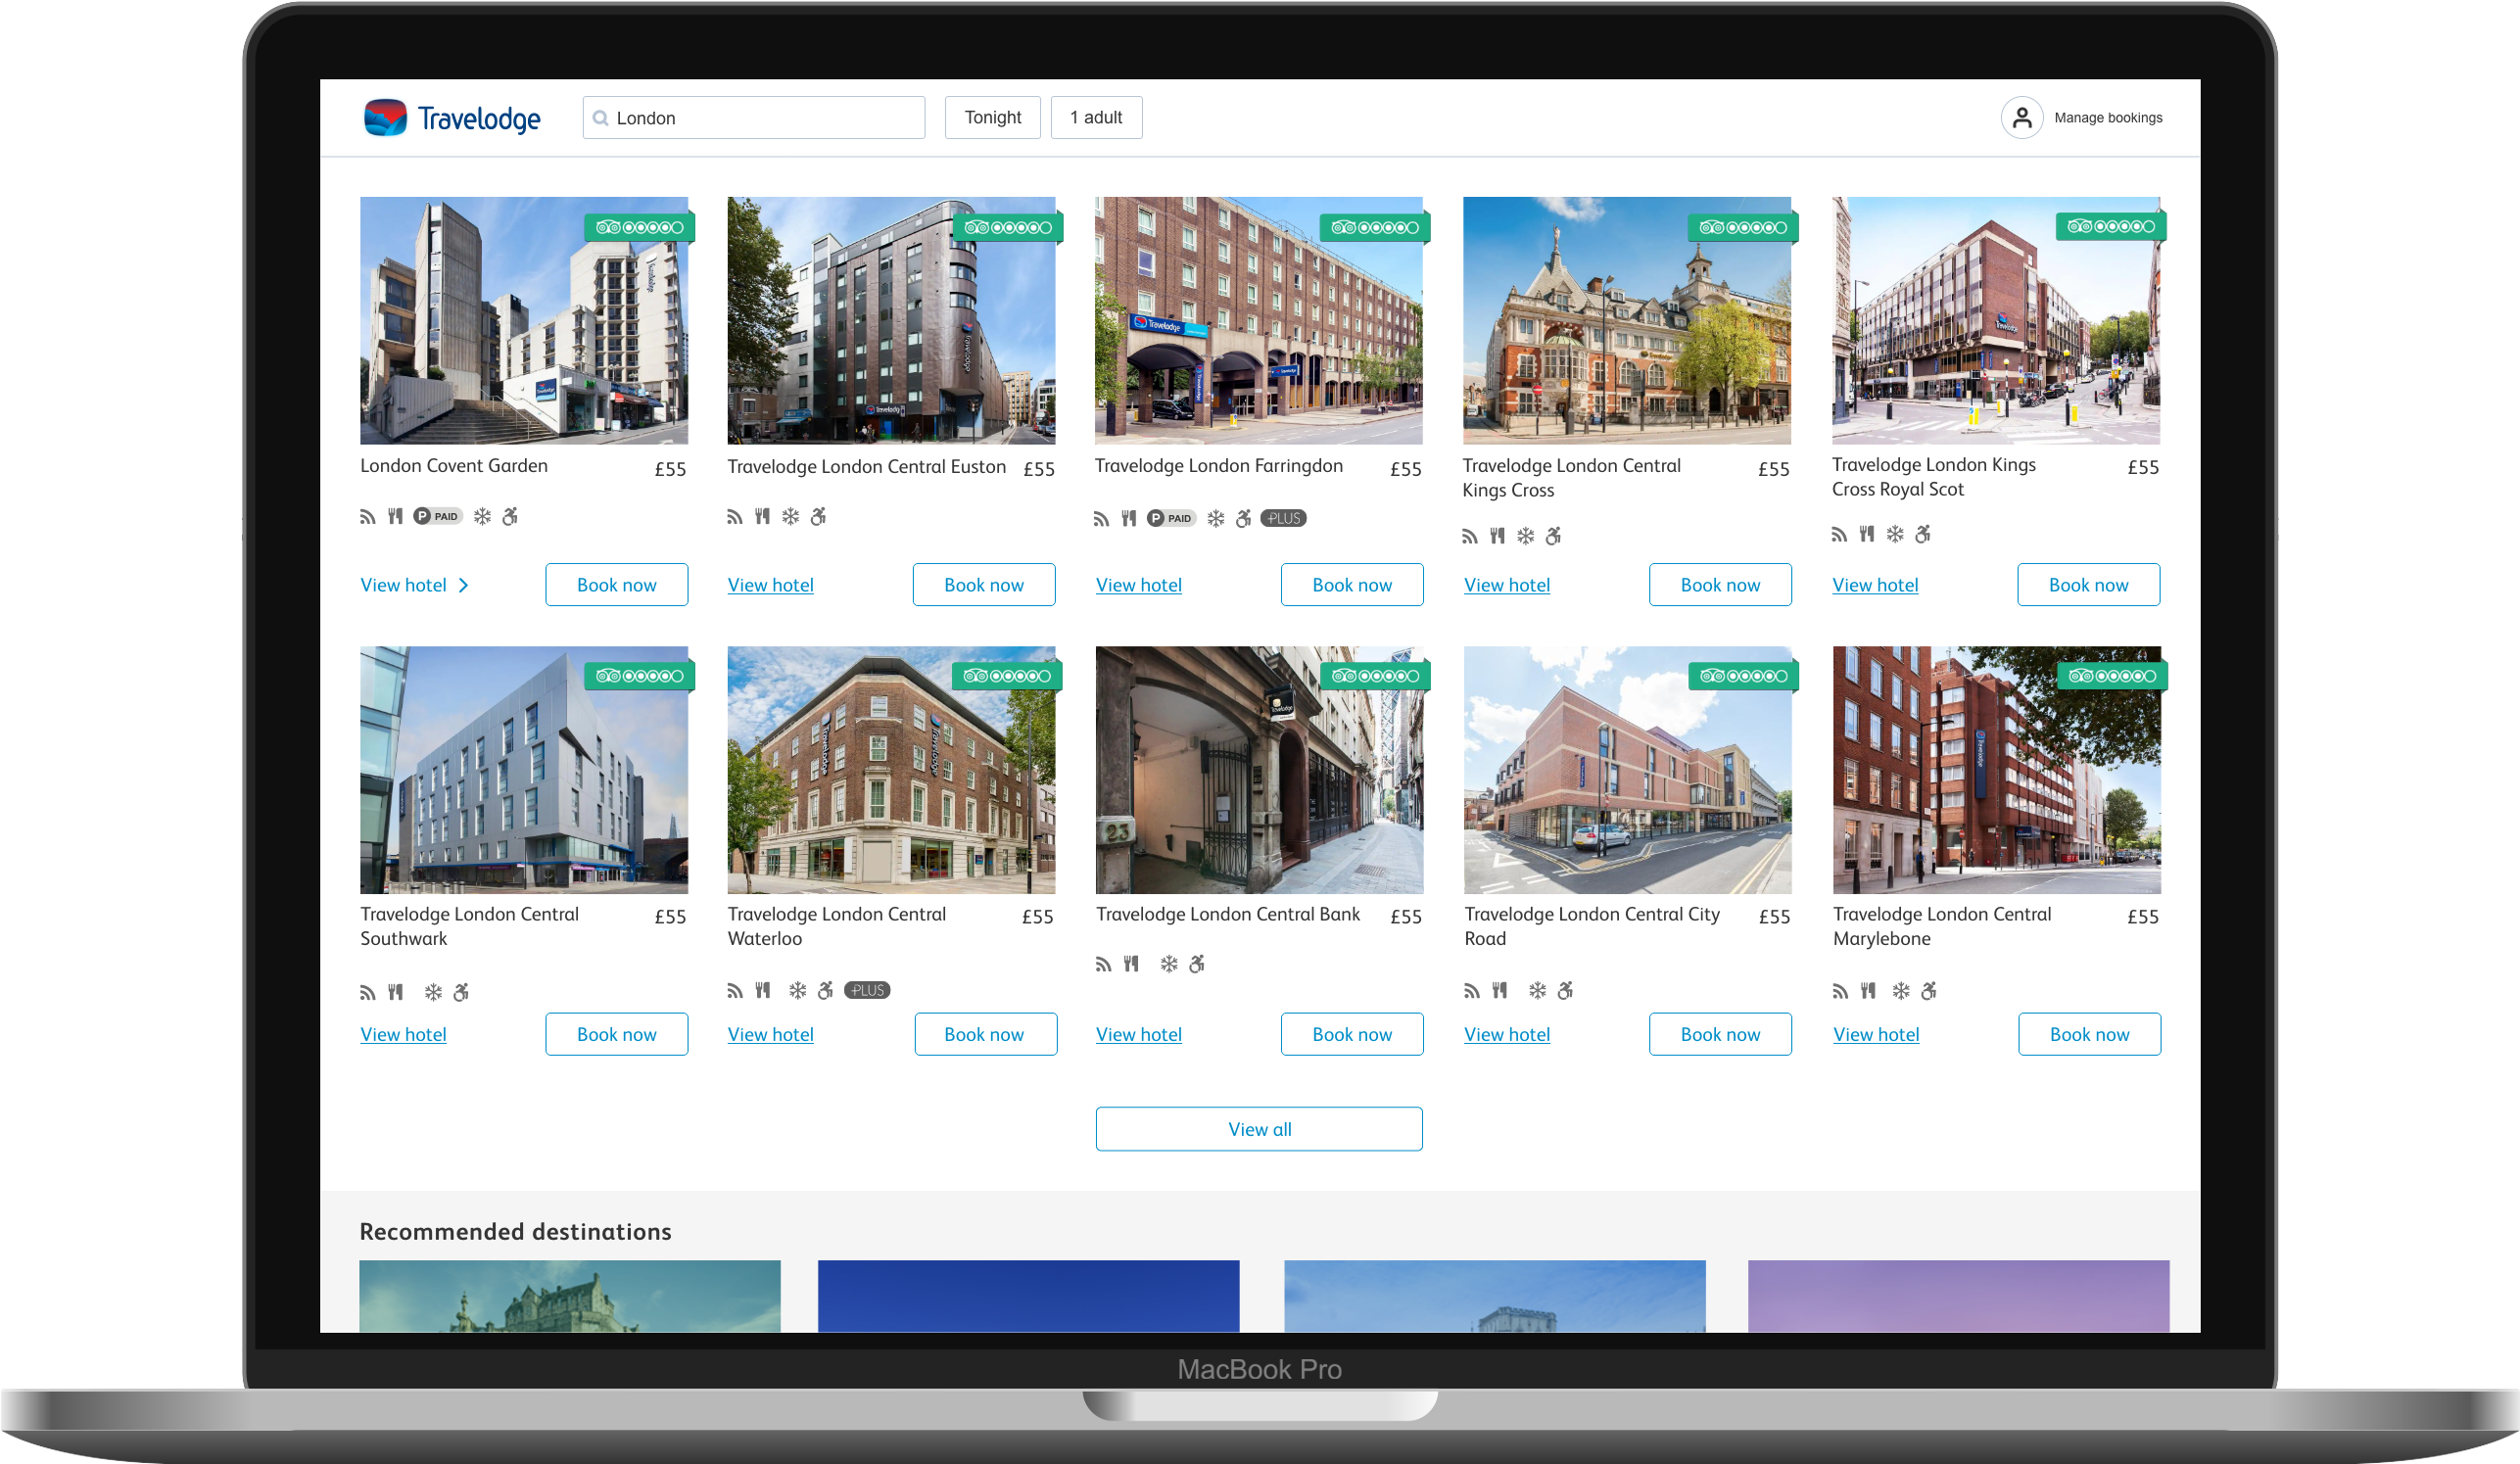Screen dimensions: 2520x1464
Task: Click View hotel for London Central Kings Cross
Action: pos(1507,586)
